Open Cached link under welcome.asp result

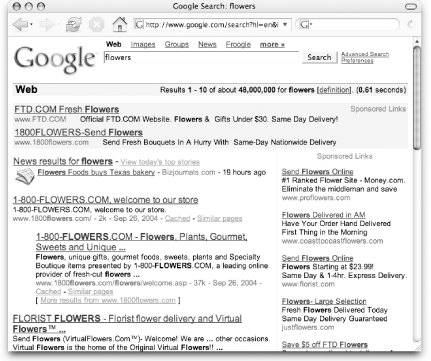(48, 292)
